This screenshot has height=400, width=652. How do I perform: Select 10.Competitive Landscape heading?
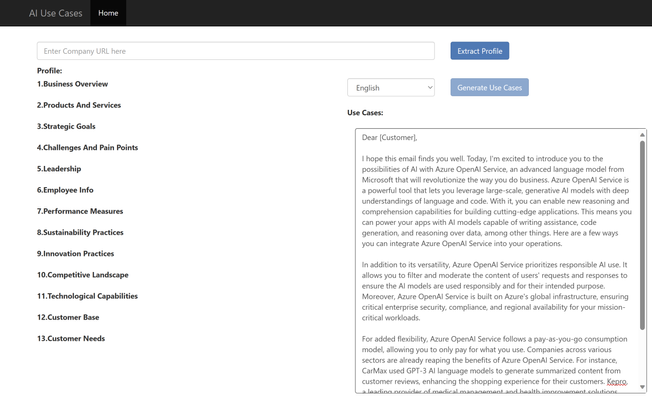[x=82, y=275]
